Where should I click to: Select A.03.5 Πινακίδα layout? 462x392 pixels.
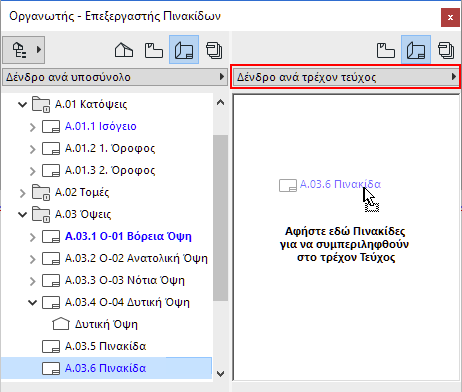pyautogui.click(x=106, y=346)
